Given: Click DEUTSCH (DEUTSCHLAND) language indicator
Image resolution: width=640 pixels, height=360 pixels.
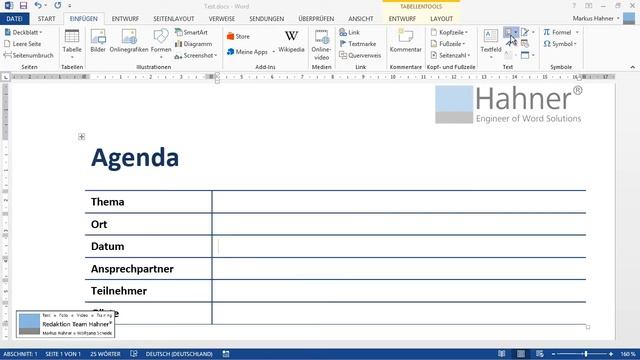Looking at the screenshot, I should [179, 354].
